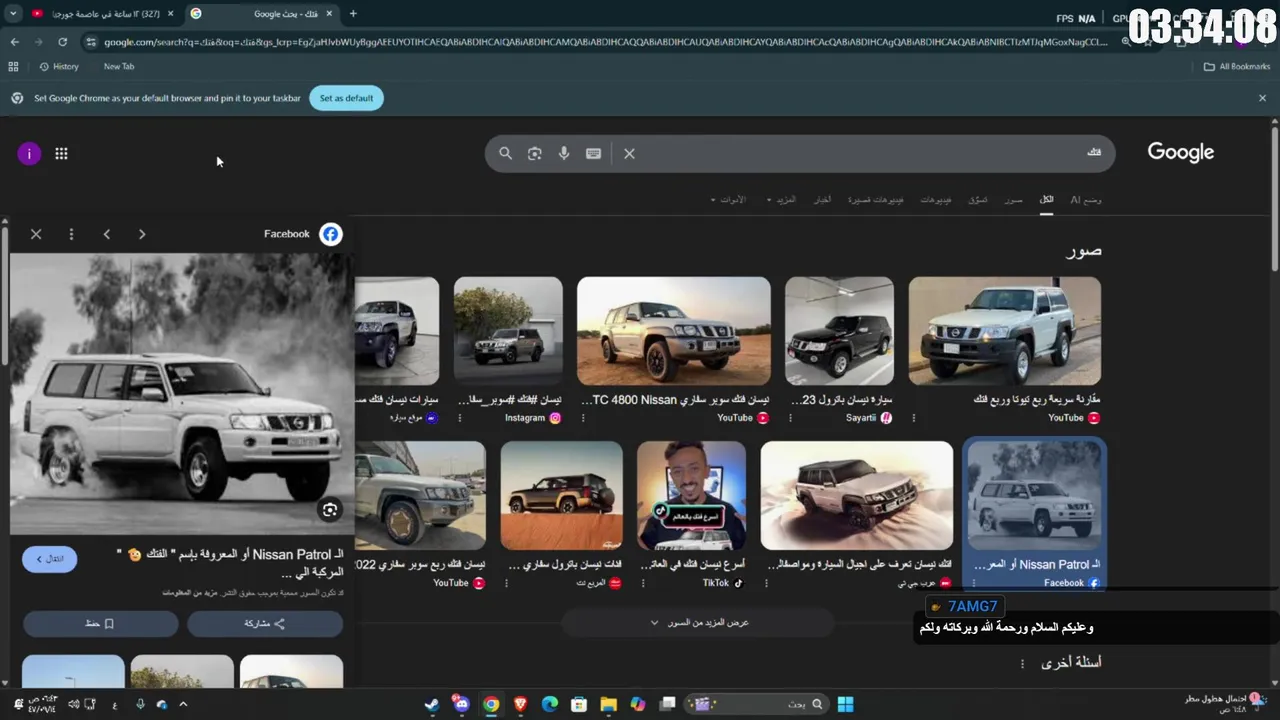Open a new Chrome tab with plus
Image resolution: width=1280 pixels, height=720 pixels.
tap(353, 14)
